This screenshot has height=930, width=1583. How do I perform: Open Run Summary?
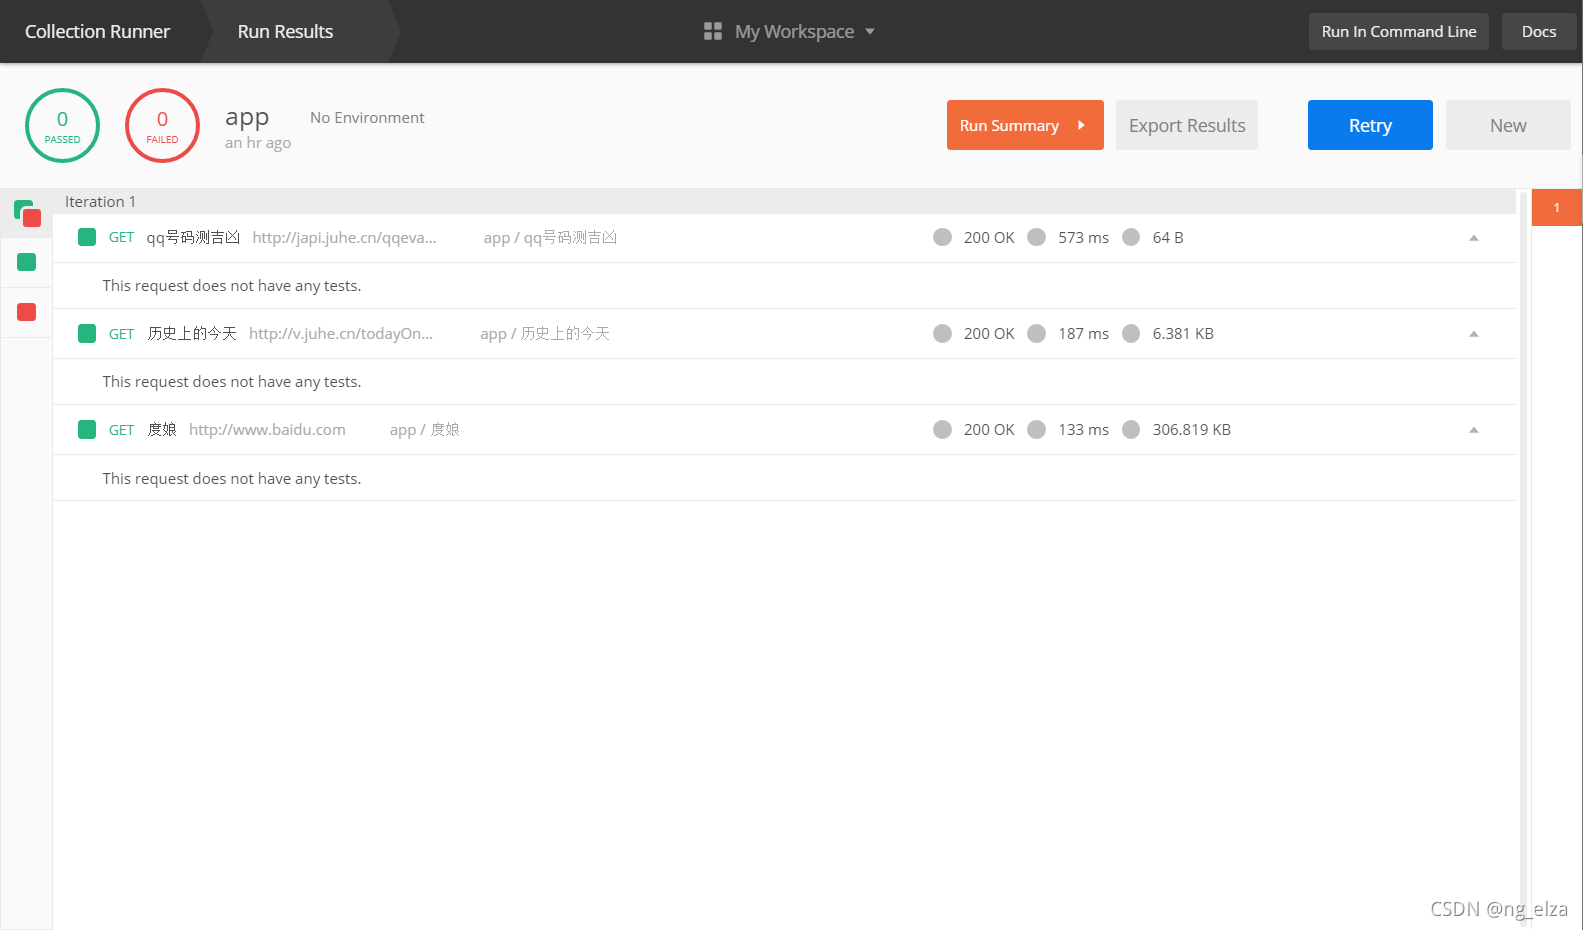1025,125
